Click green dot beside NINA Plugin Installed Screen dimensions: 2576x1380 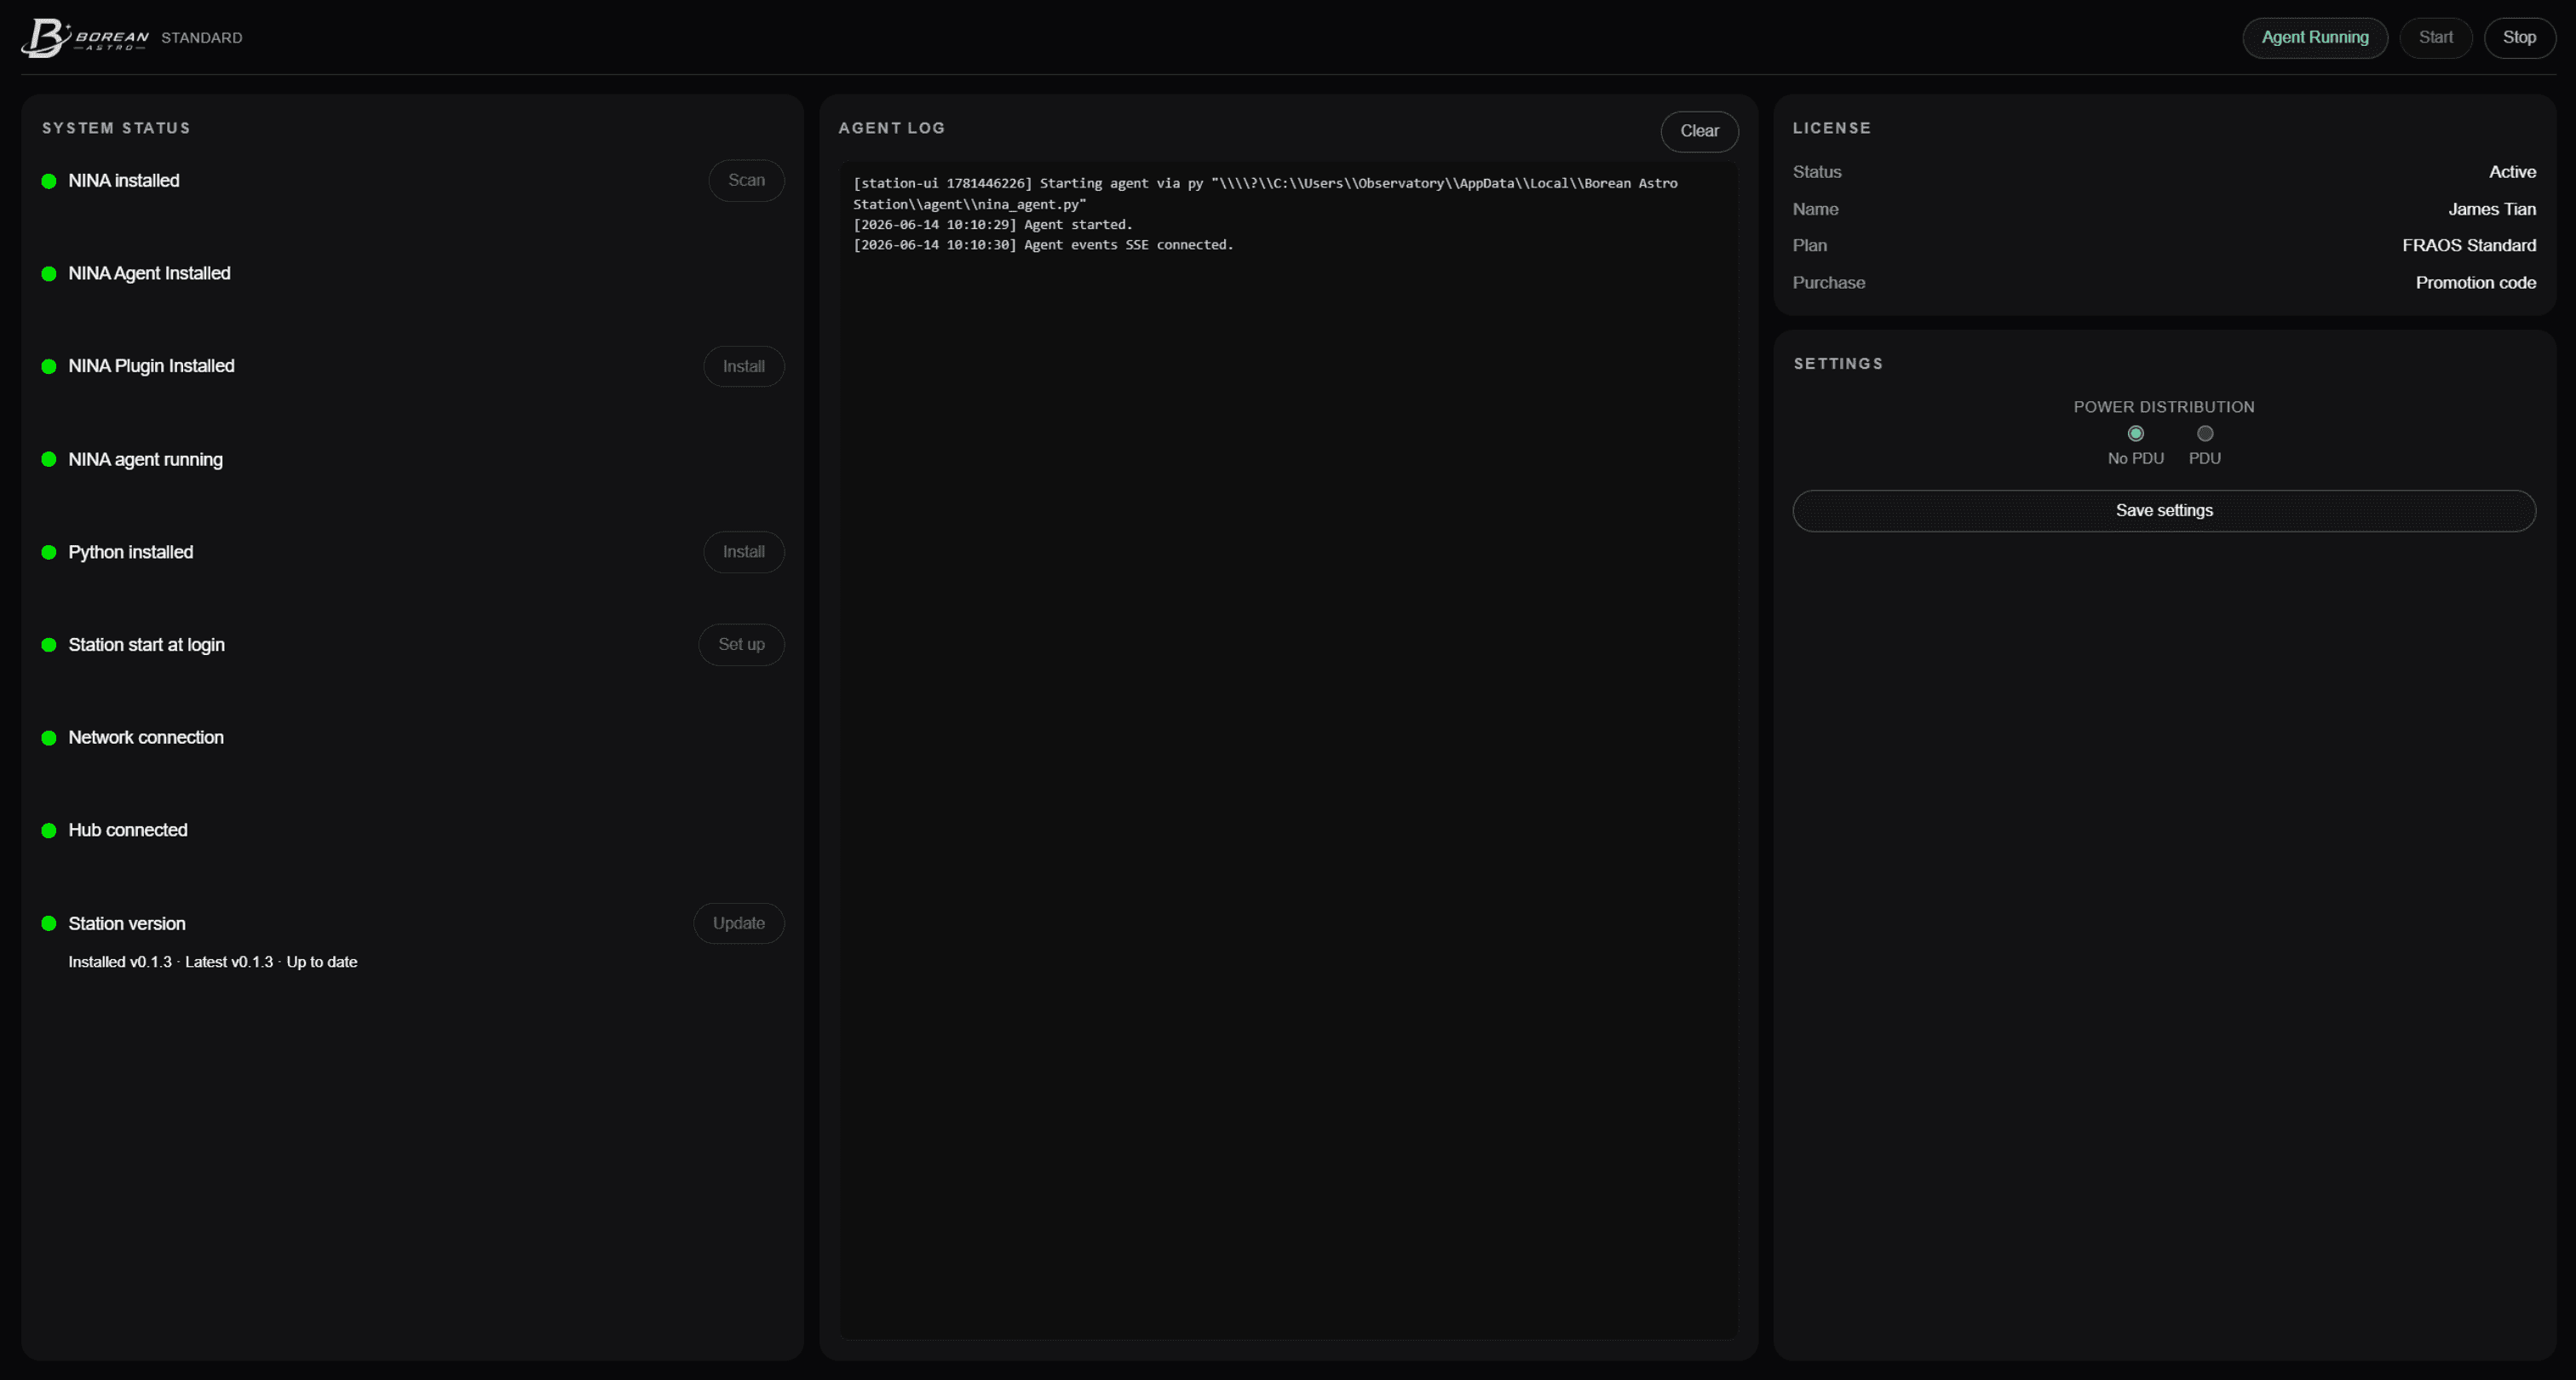[48, 367]
